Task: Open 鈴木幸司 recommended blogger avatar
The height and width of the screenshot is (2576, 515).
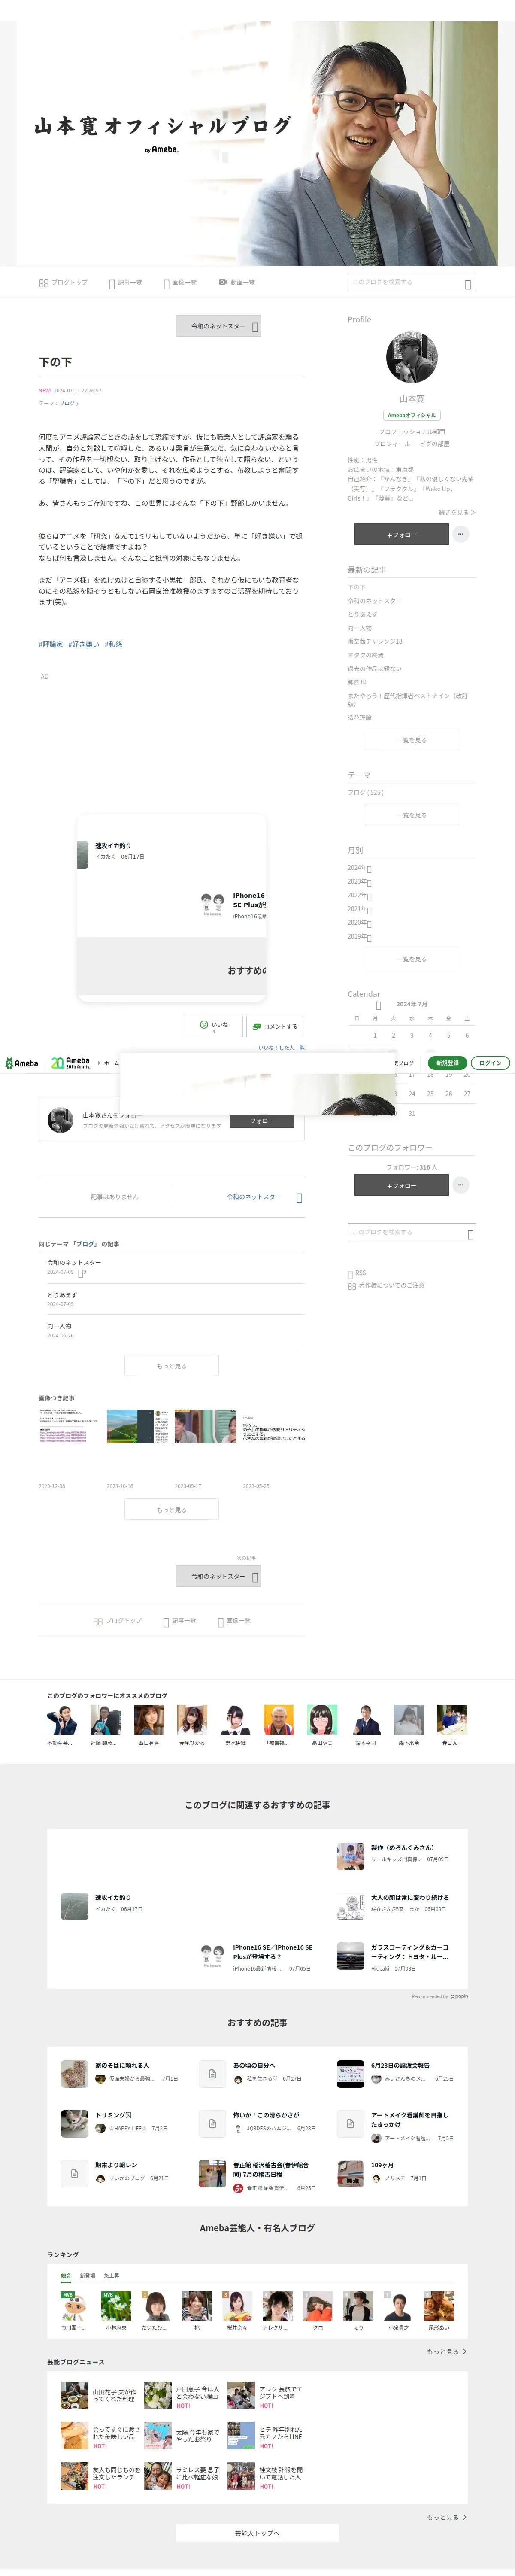Action: click(x=366, y=1719)
